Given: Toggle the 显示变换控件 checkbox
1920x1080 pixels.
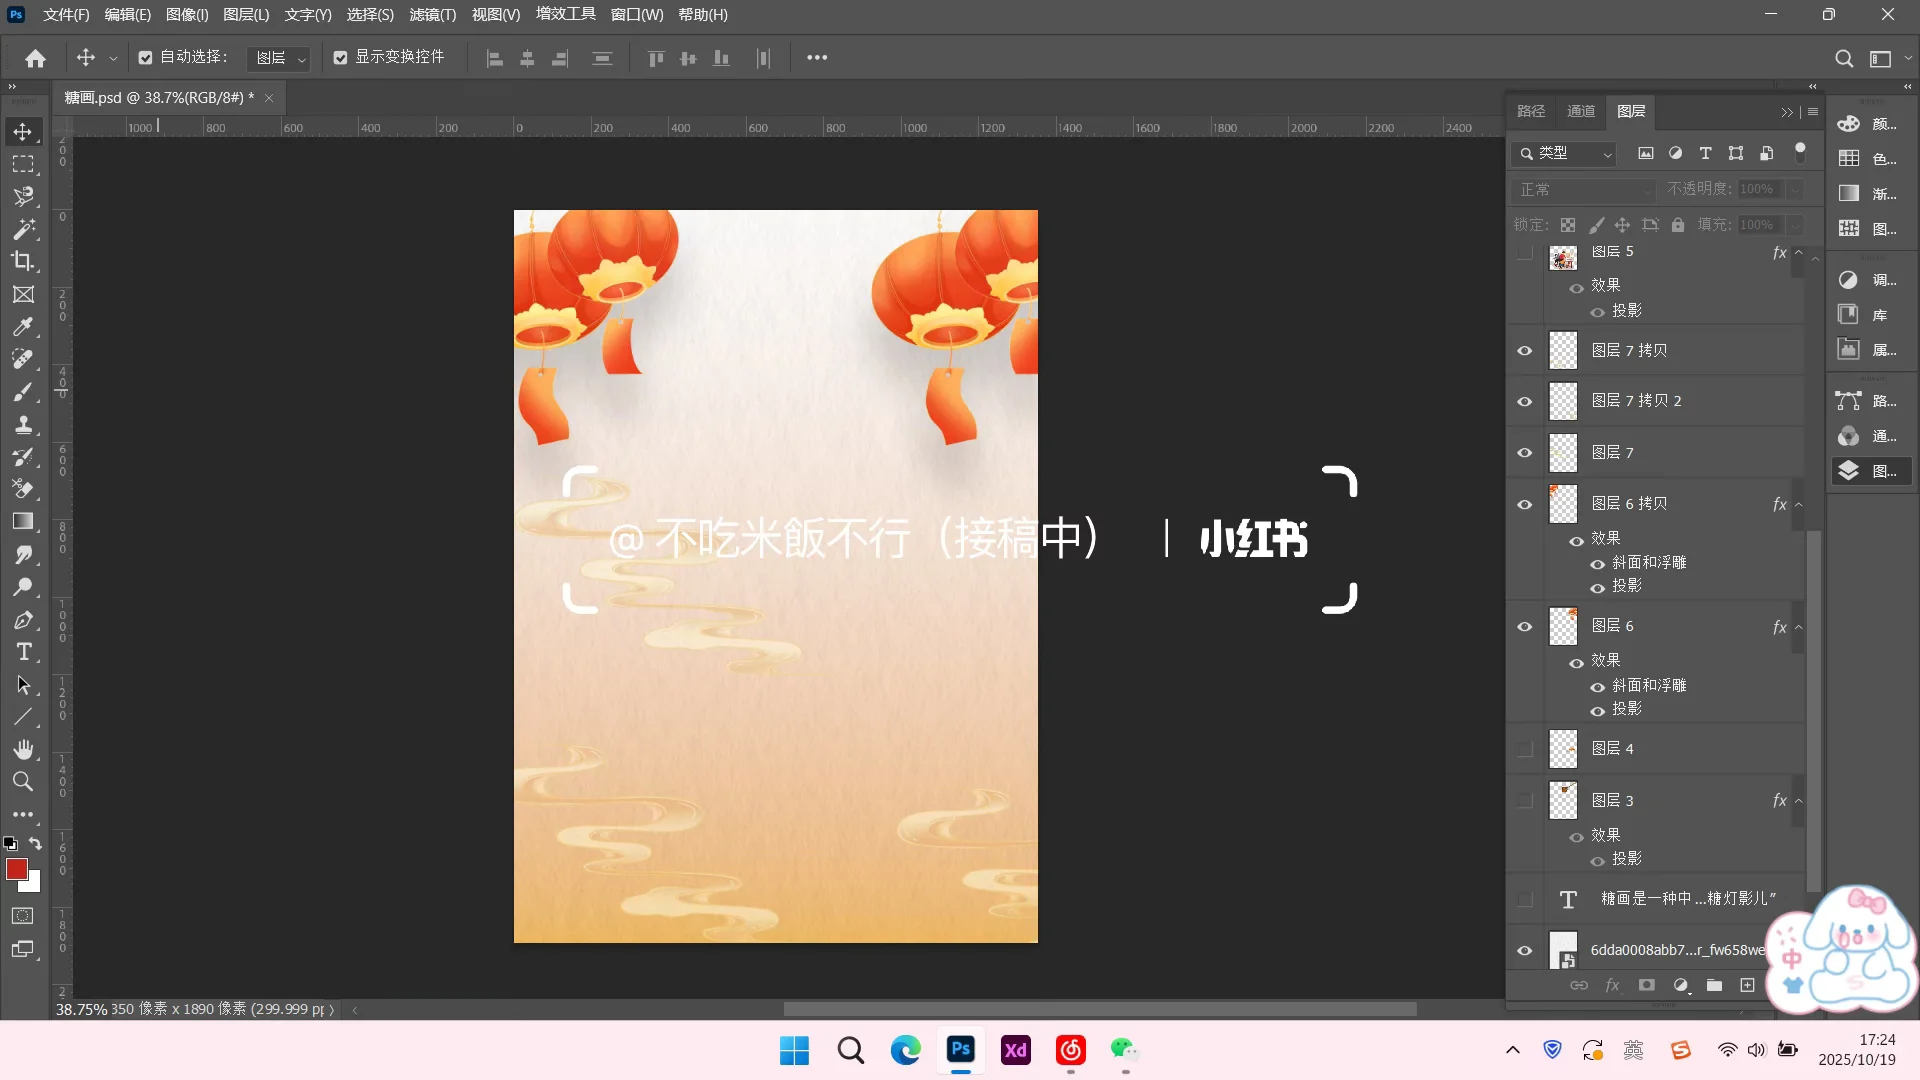Looking at the screenshot, I should point(340,57).
